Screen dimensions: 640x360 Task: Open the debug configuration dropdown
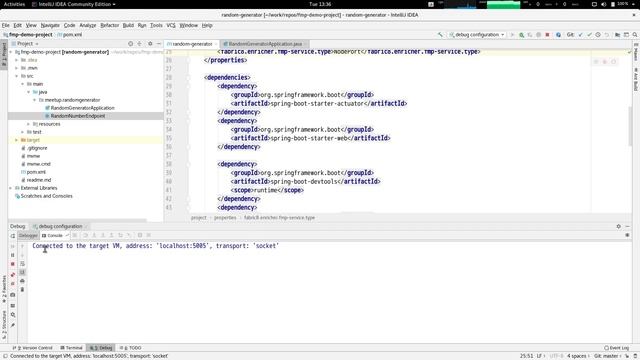477,35
